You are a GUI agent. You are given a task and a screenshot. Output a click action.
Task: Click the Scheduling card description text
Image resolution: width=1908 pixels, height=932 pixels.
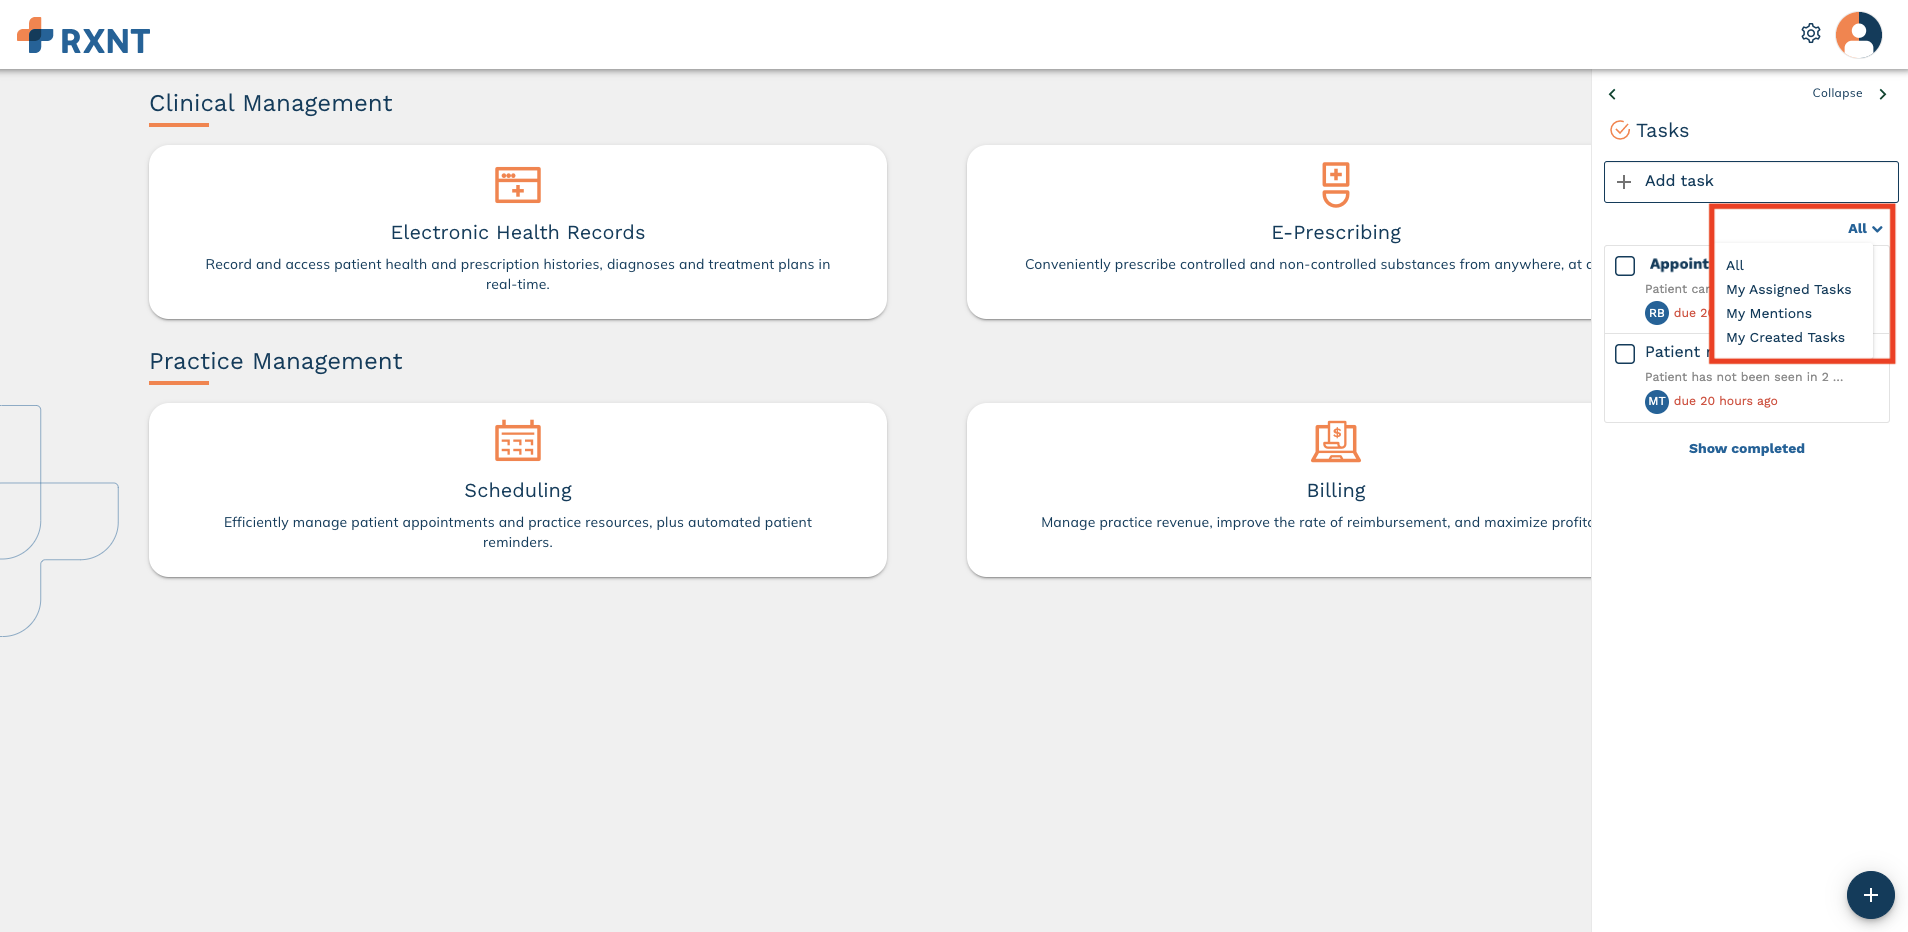(518, 532)
